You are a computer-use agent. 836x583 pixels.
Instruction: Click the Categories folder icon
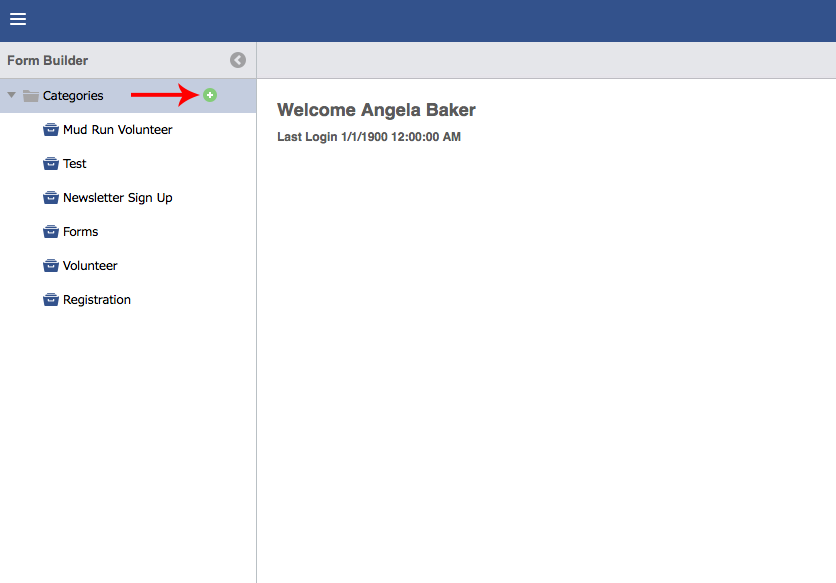click(x=31, y=96)
